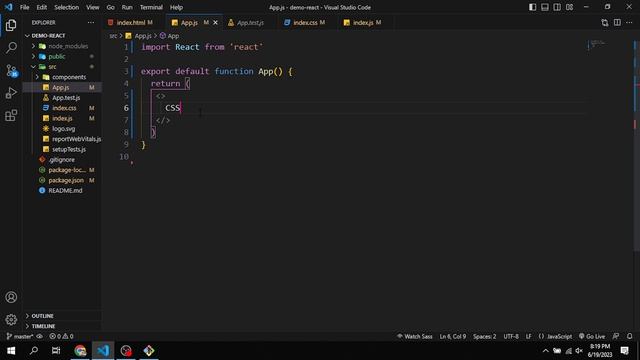Screen dimensions: 640x360
Task: Expand the public folder
Action: click(x=61, y=56)
